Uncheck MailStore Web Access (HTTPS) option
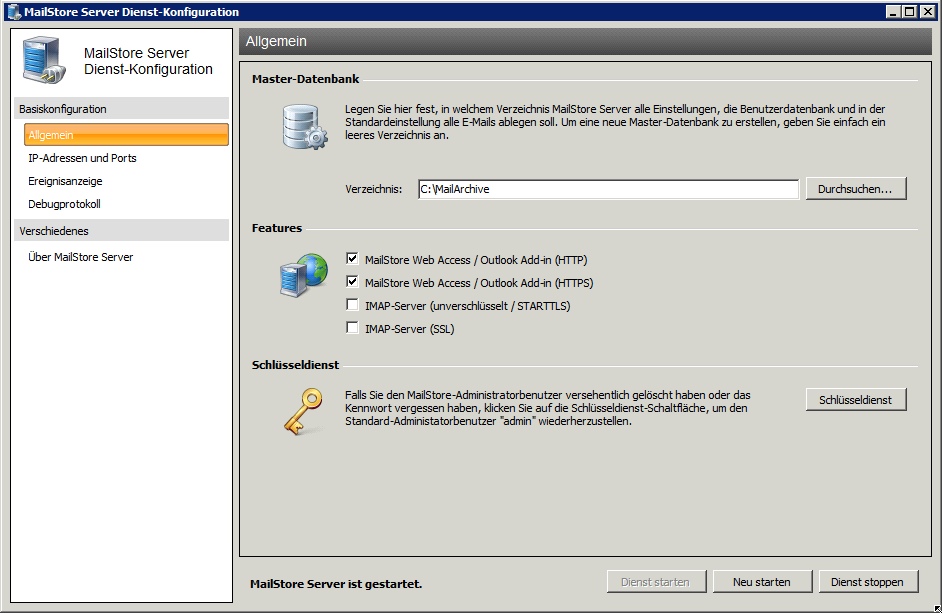The width and height of the screenshot is (942, 613). tap(352, 283)
